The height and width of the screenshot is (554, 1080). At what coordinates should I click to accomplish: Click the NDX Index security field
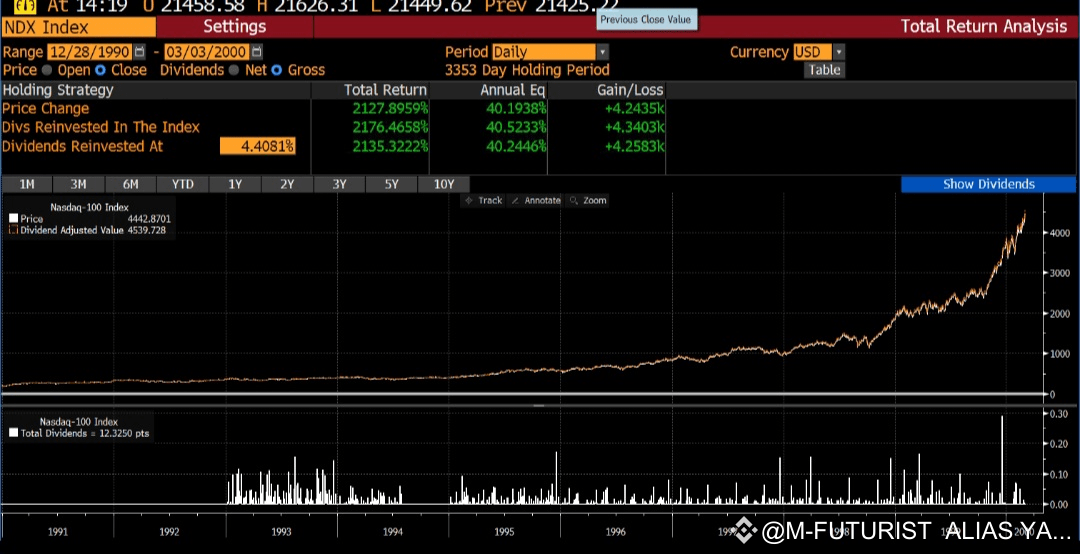[x=79, y=27]
